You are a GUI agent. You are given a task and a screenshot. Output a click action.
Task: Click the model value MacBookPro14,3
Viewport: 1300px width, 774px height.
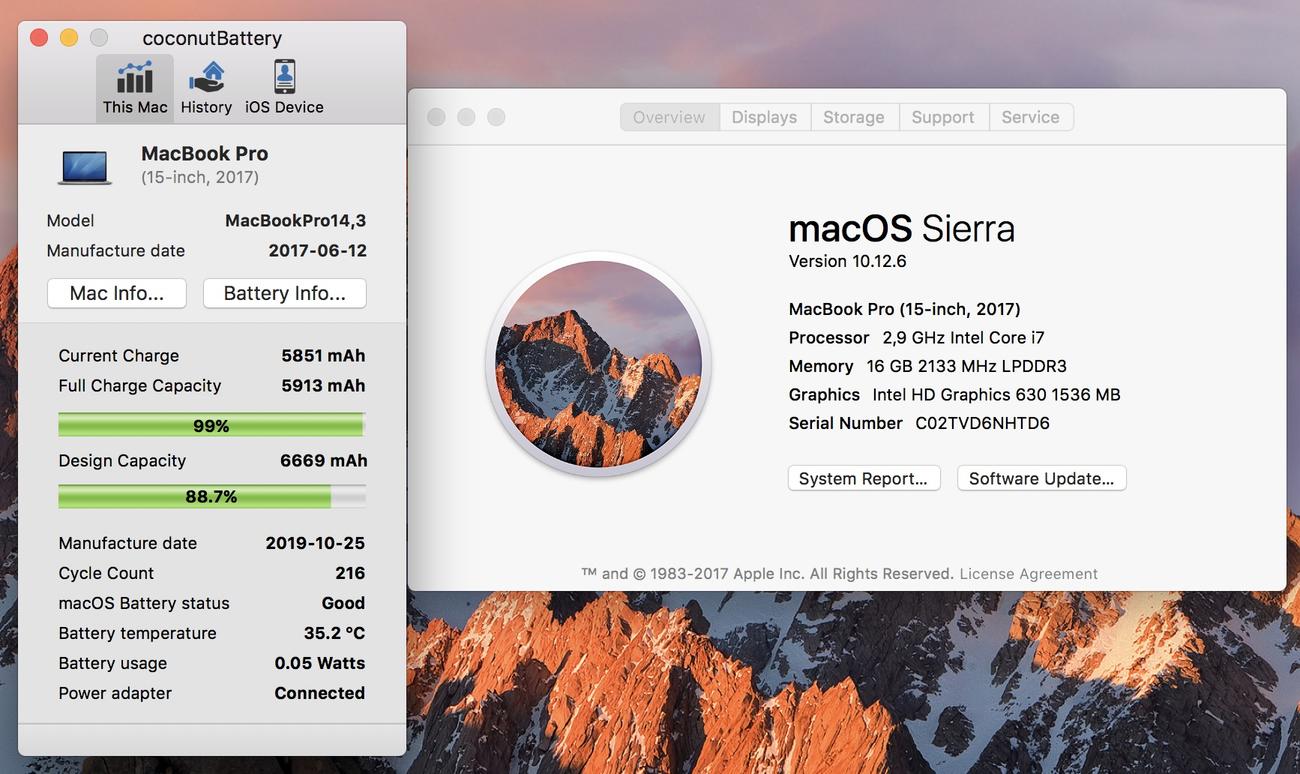[x=296, y=221]
